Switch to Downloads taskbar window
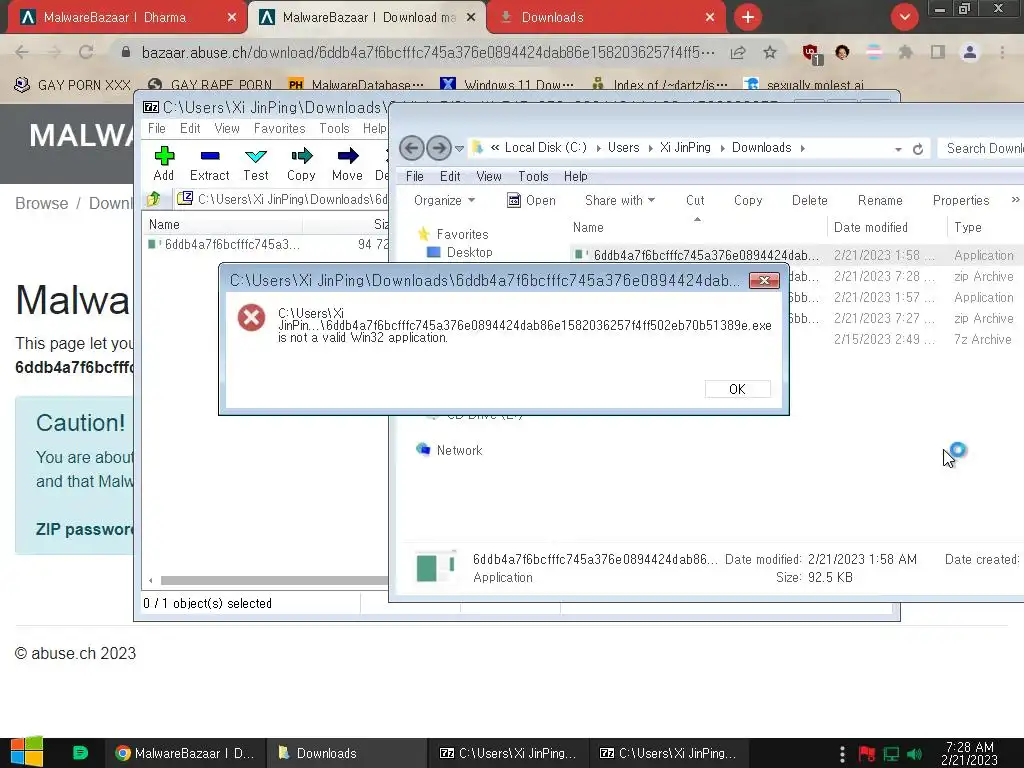 pyautogui.click(x=346, y=753)
